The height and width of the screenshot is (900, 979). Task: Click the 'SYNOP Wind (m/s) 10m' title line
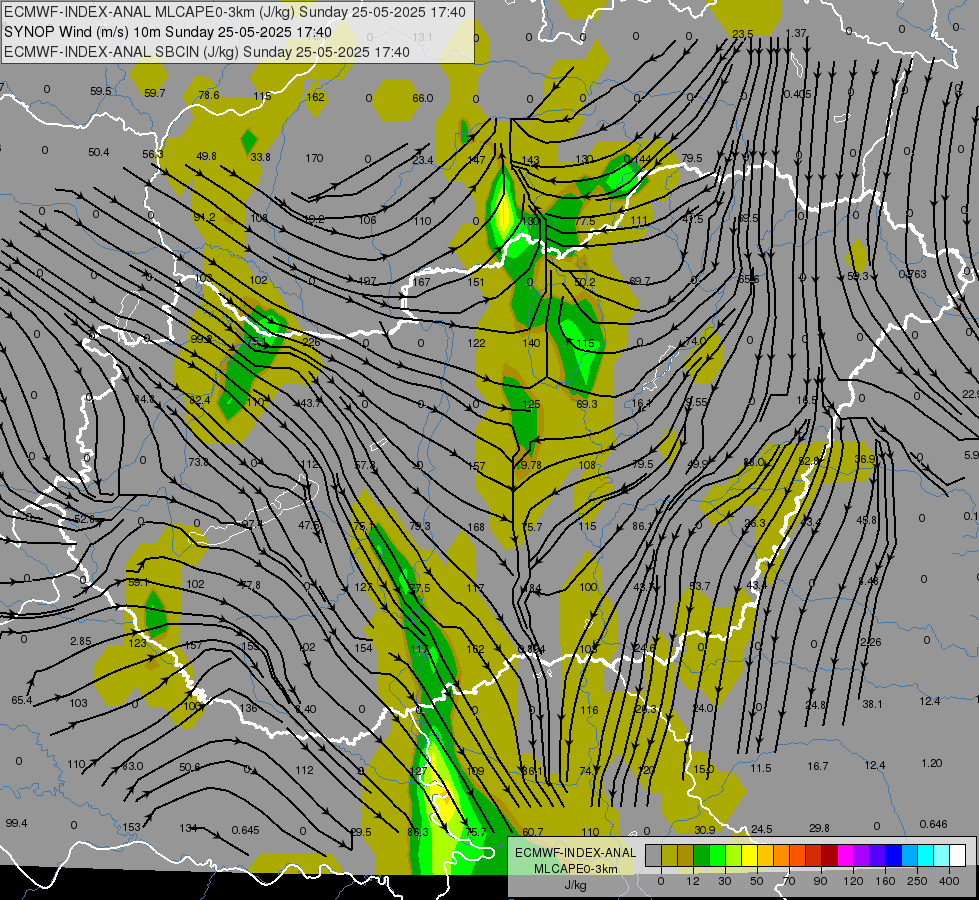click(x=82, y=32)
